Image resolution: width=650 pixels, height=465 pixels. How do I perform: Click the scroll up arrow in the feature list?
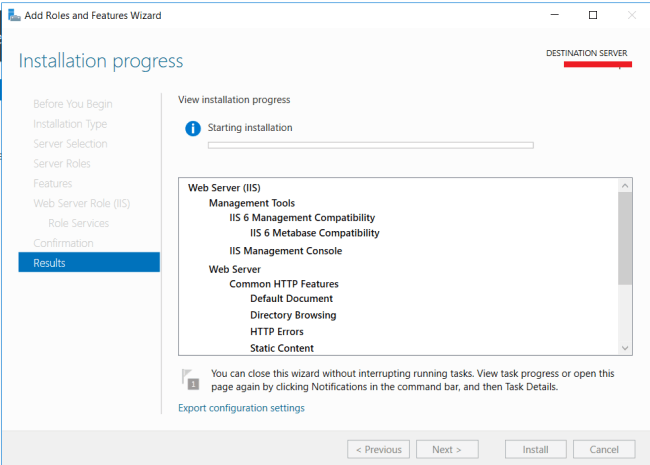pyautogui.click(x=625, y=186)
